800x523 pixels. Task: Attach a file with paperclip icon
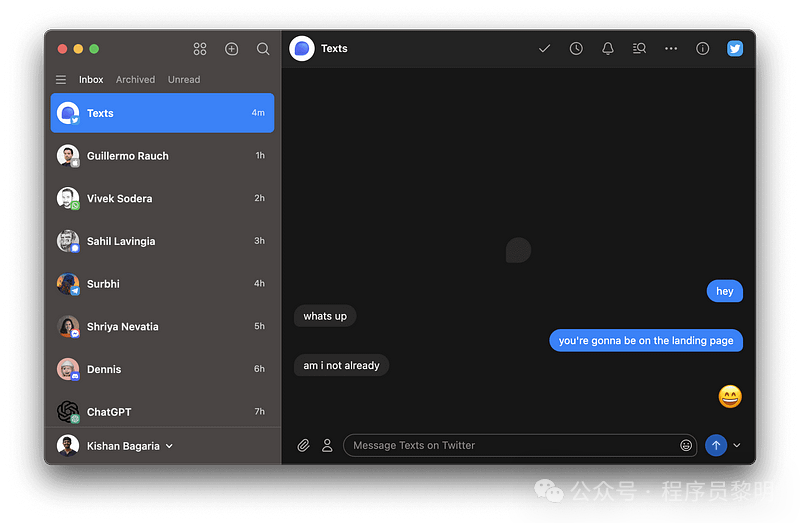tap(304, 445)
